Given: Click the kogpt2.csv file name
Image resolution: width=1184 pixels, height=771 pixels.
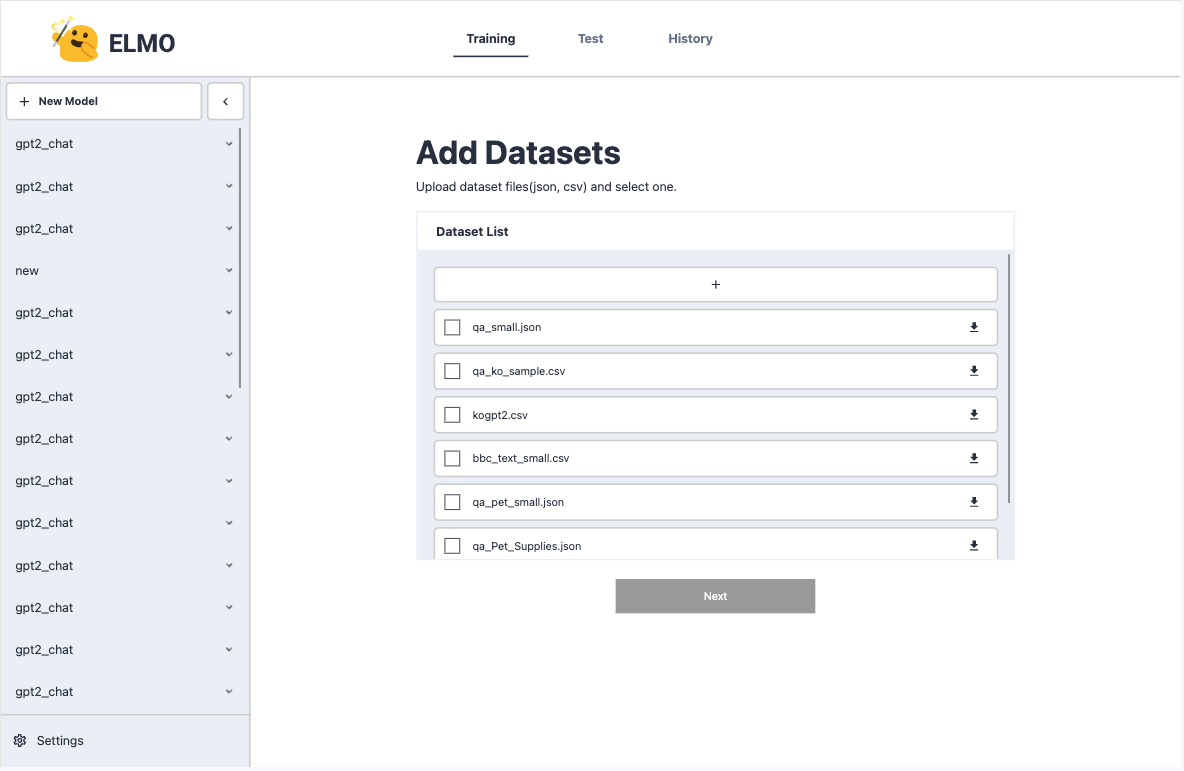Looking at the screenshot, I should pyautogui.click(x=500, y=415).
